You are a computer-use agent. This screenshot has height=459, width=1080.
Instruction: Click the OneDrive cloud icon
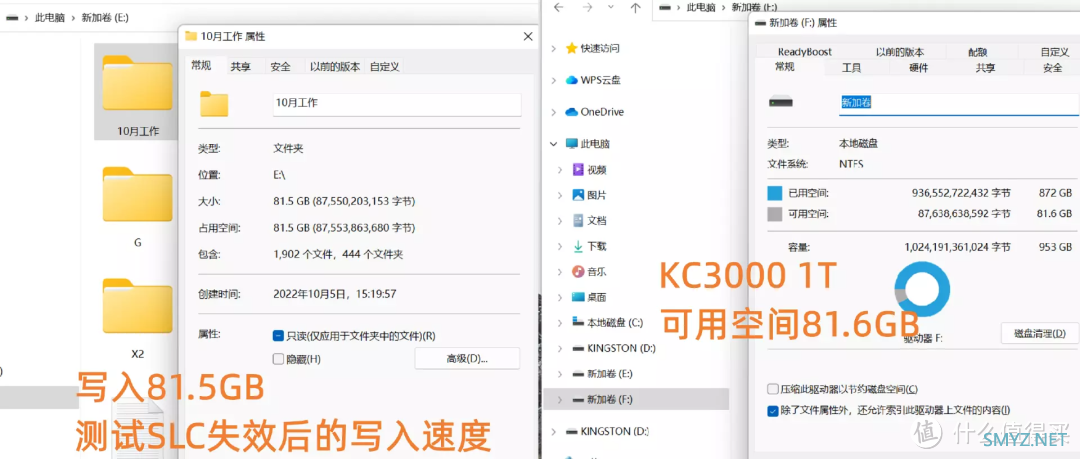tap(571, 112)
